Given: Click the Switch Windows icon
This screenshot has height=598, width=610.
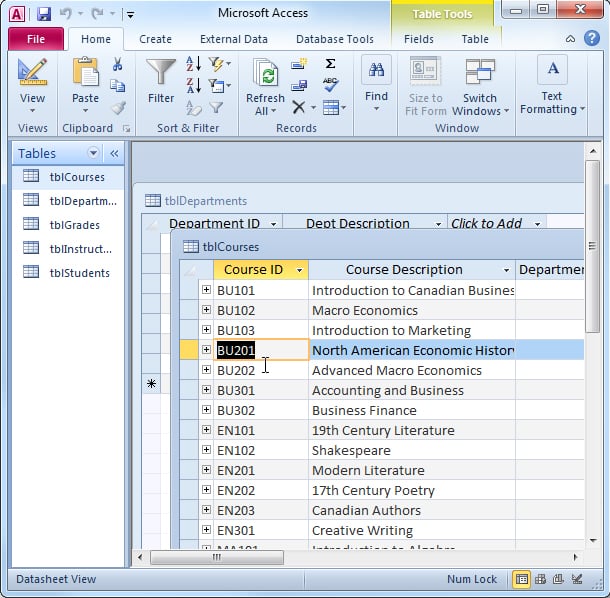Looking at the screenshot, I should 480,72.
